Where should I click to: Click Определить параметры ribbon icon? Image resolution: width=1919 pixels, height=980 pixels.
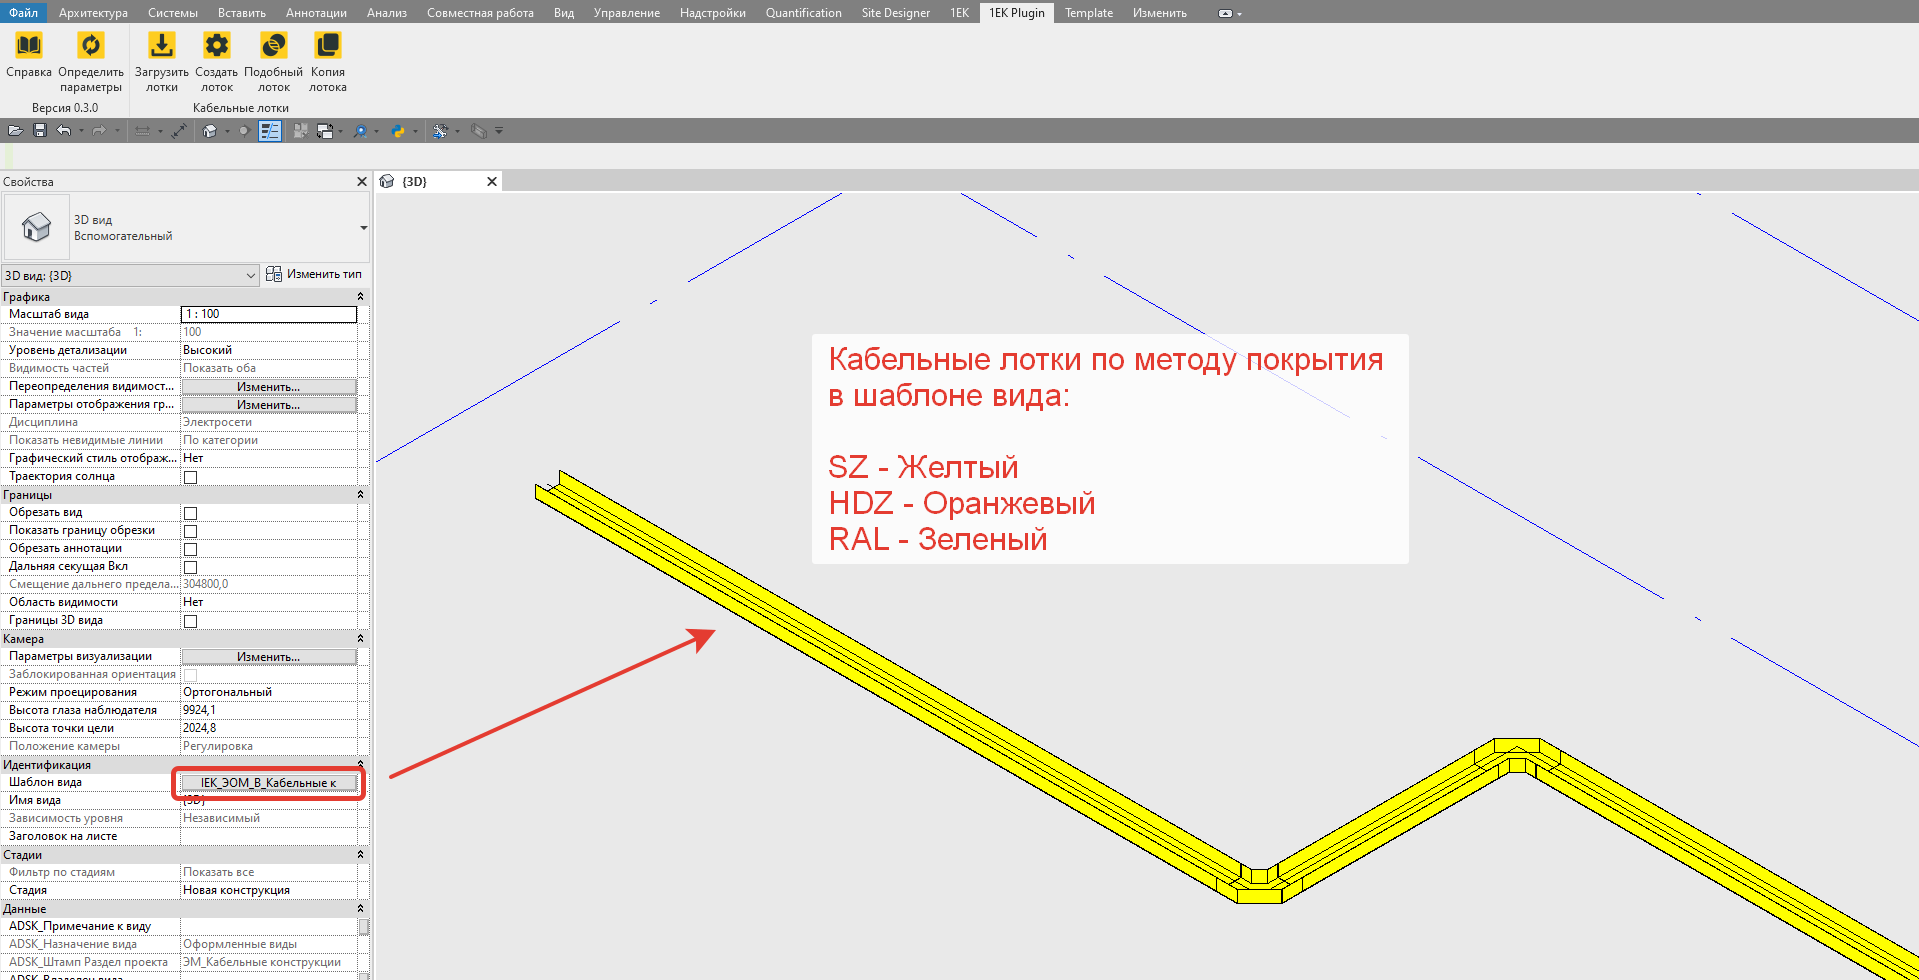click(x=90, y=46)
